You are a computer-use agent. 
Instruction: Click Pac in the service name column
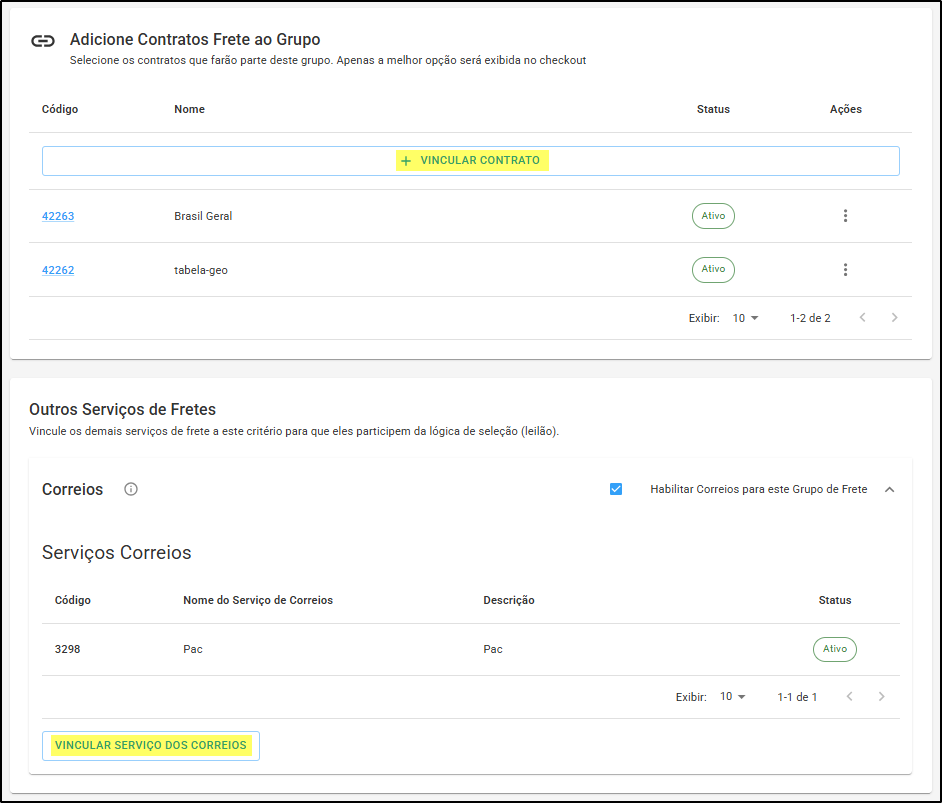(193, 649)
